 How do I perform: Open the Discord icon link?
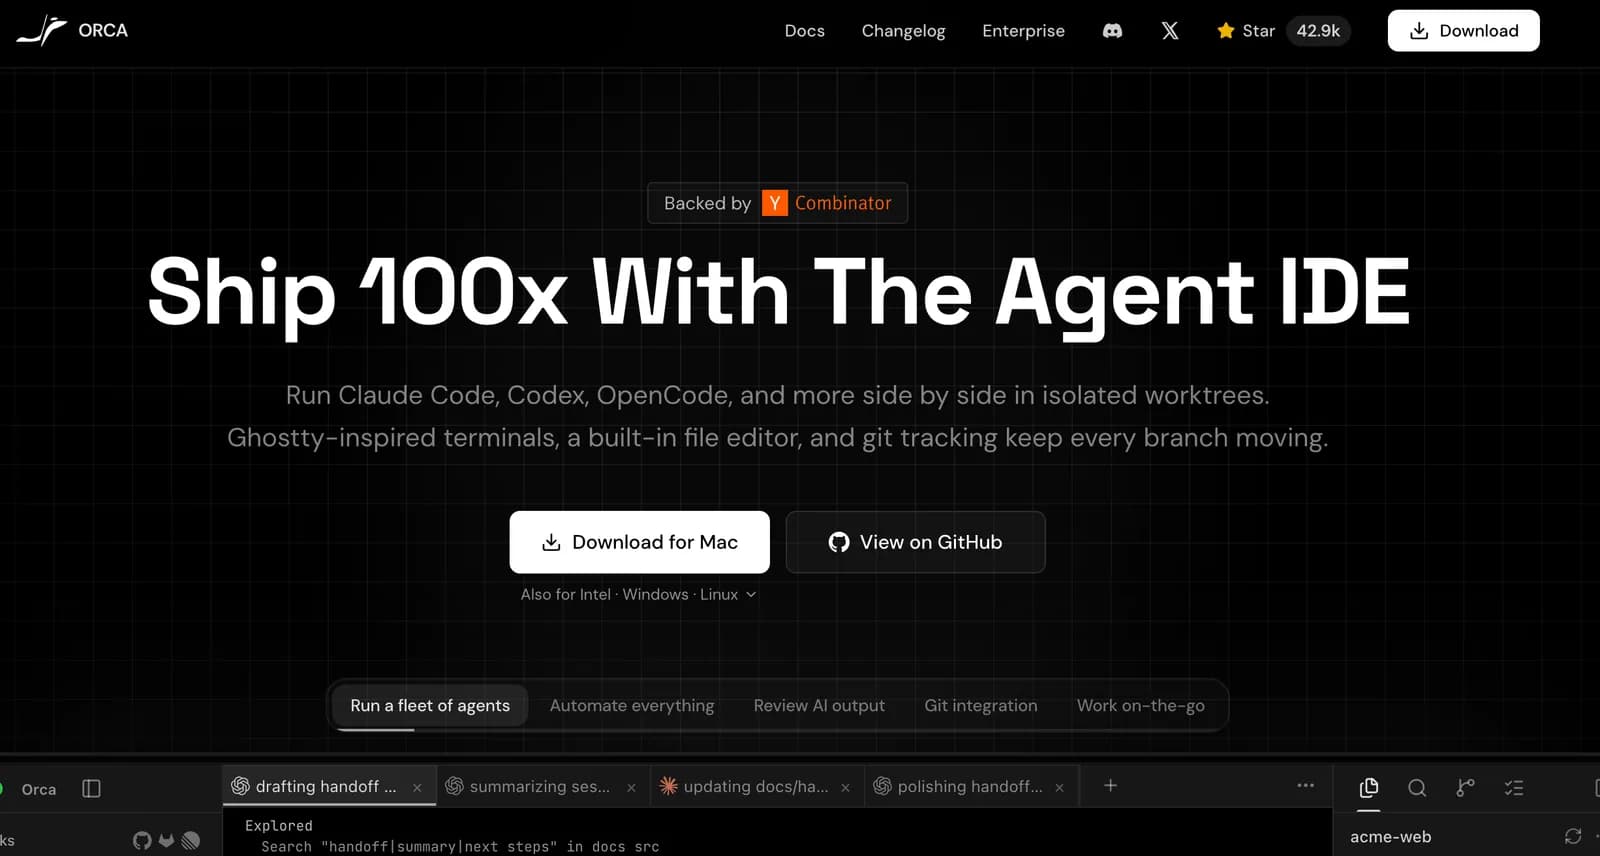pyautogui.click(x=1112, y=31)
